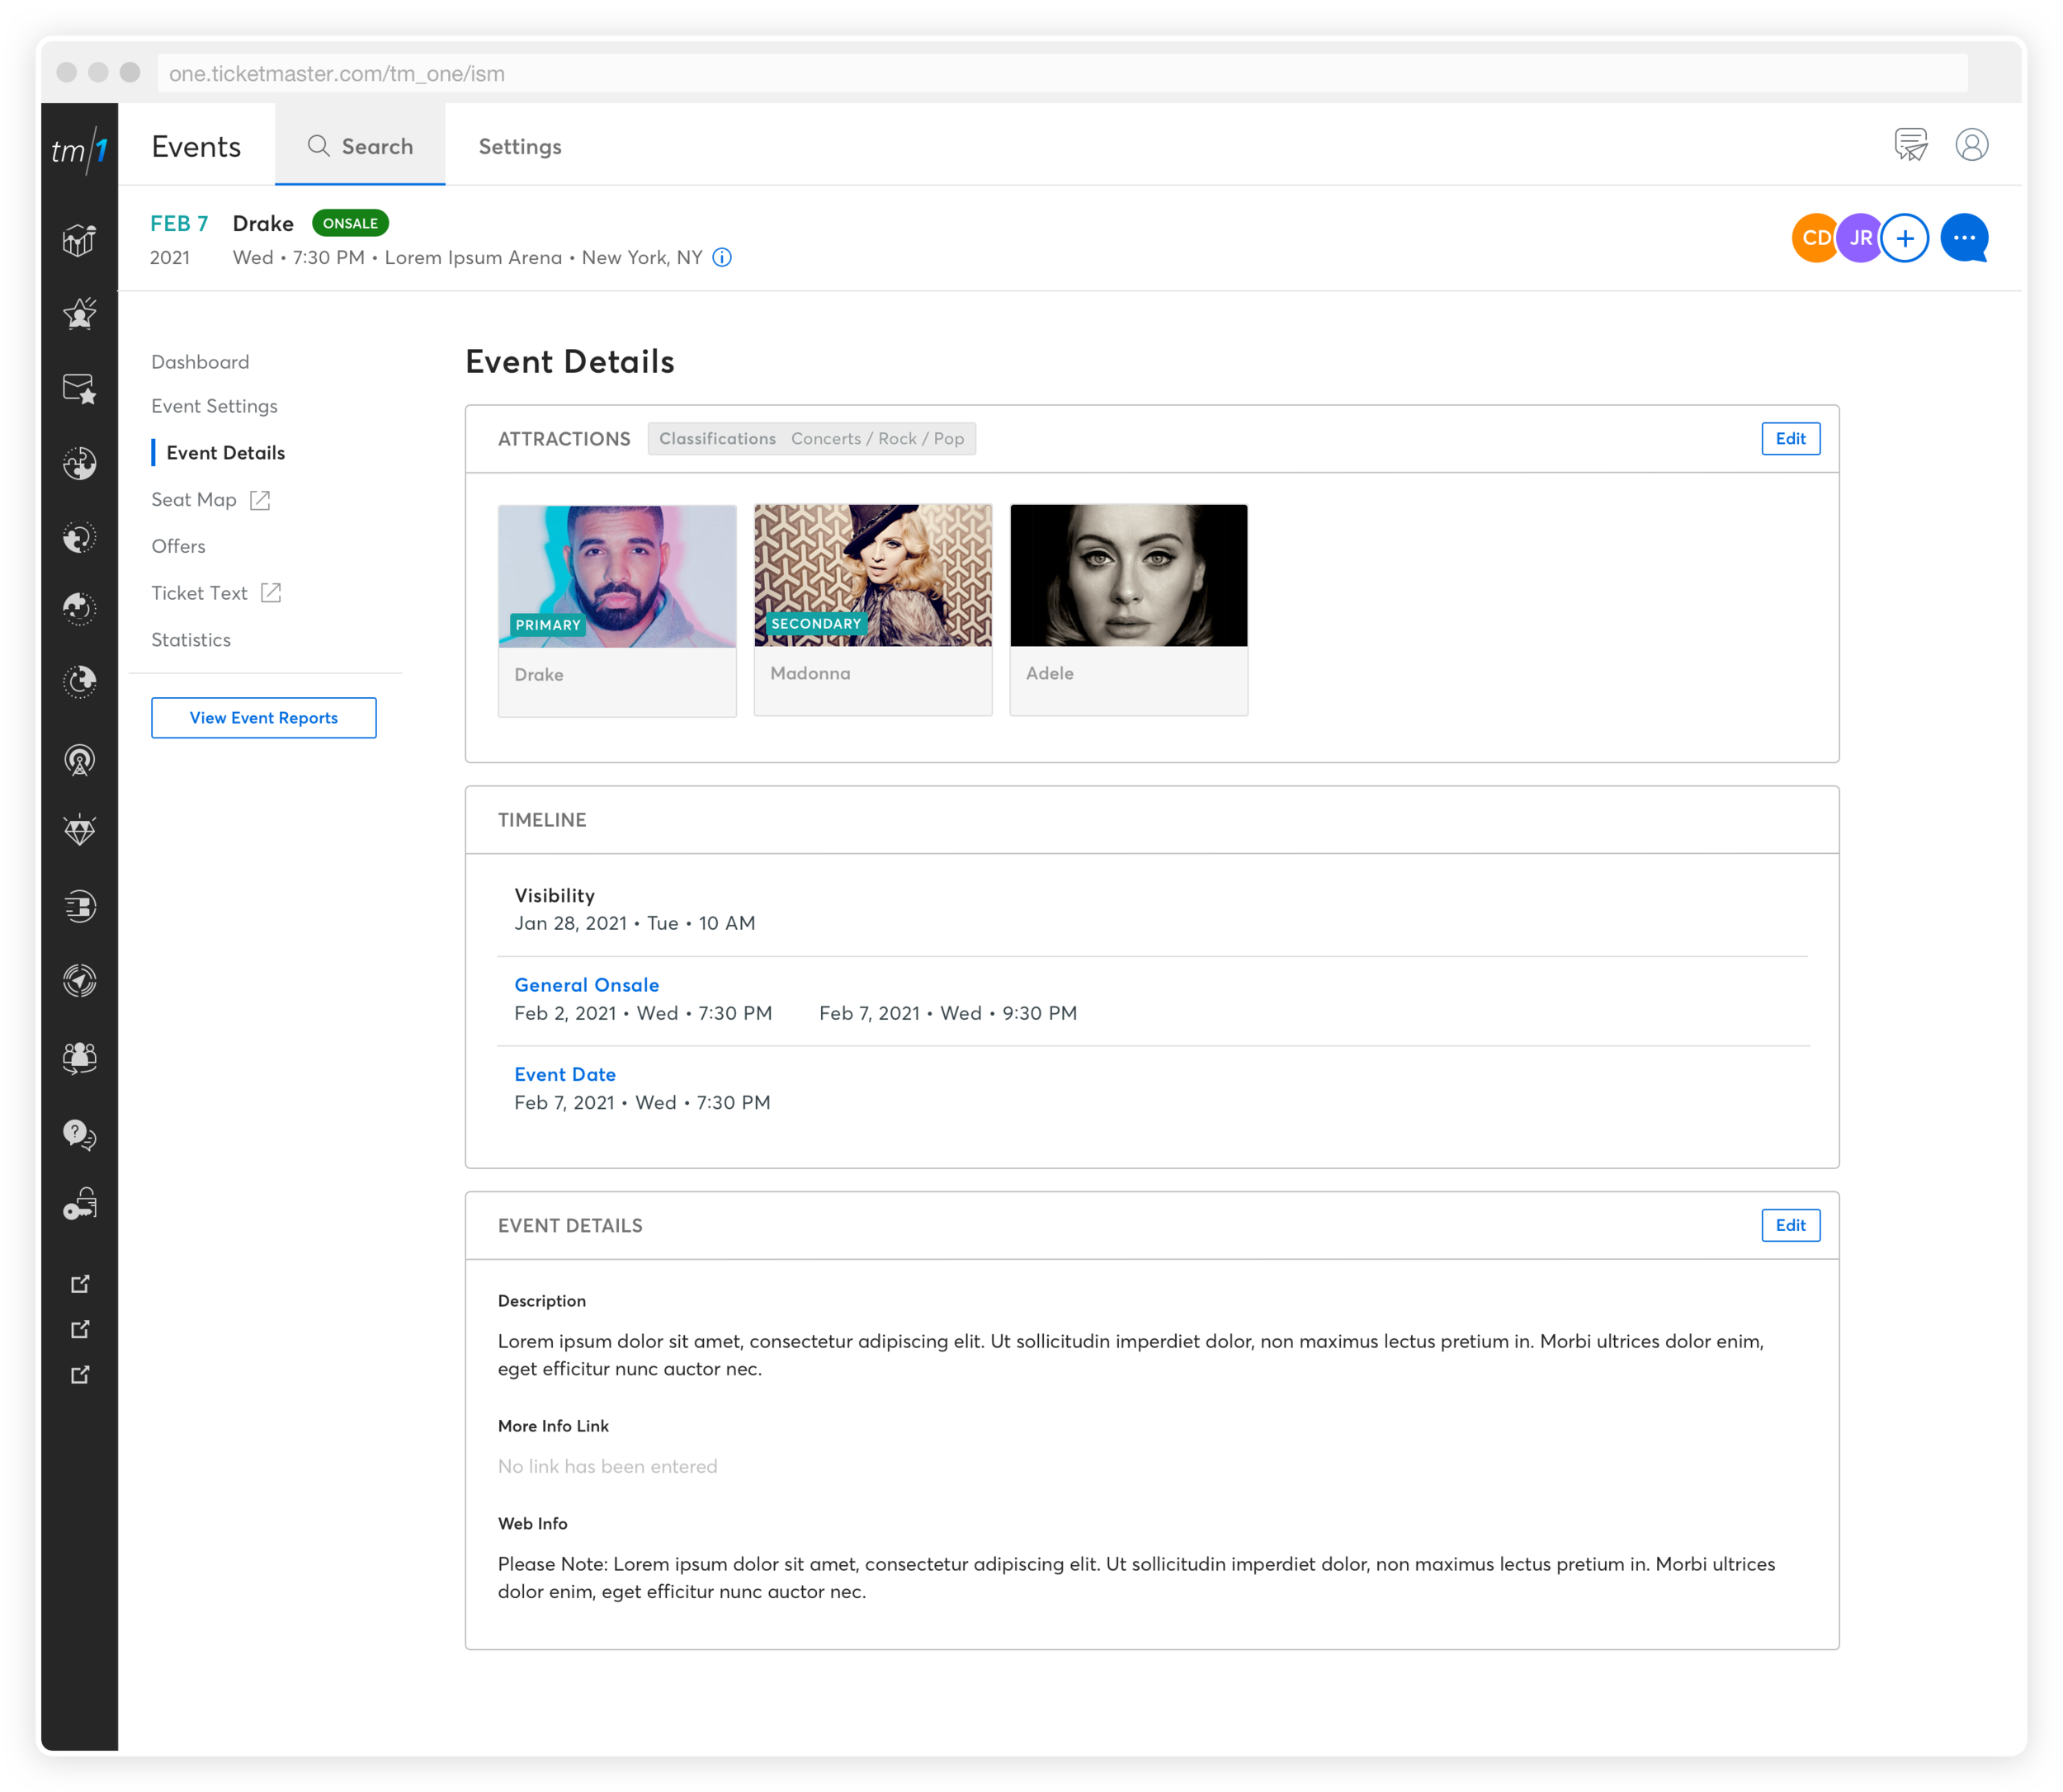Open the feedback message icon in header
Screen dimensions: 2063x1792
[1911, 145]
